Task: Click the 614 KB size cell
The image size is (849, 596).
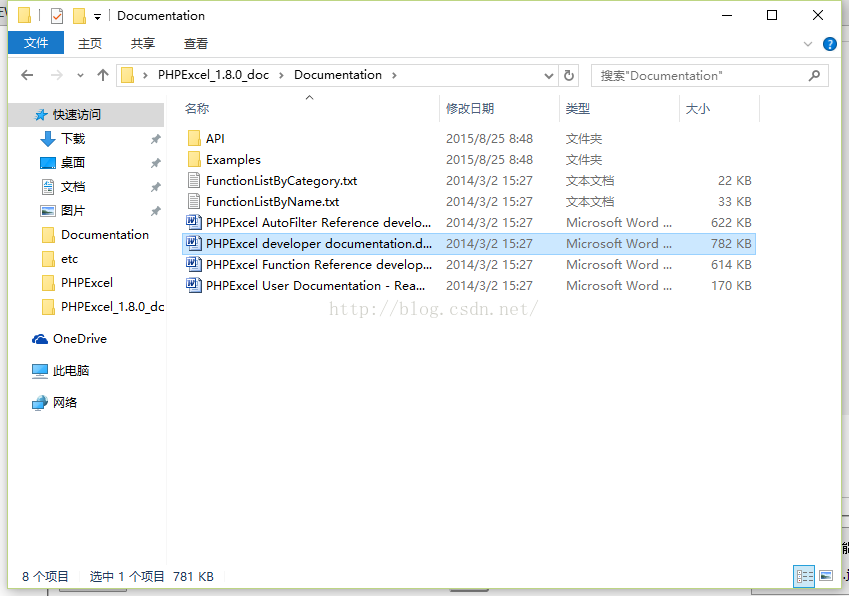Action: coord(731,265)
